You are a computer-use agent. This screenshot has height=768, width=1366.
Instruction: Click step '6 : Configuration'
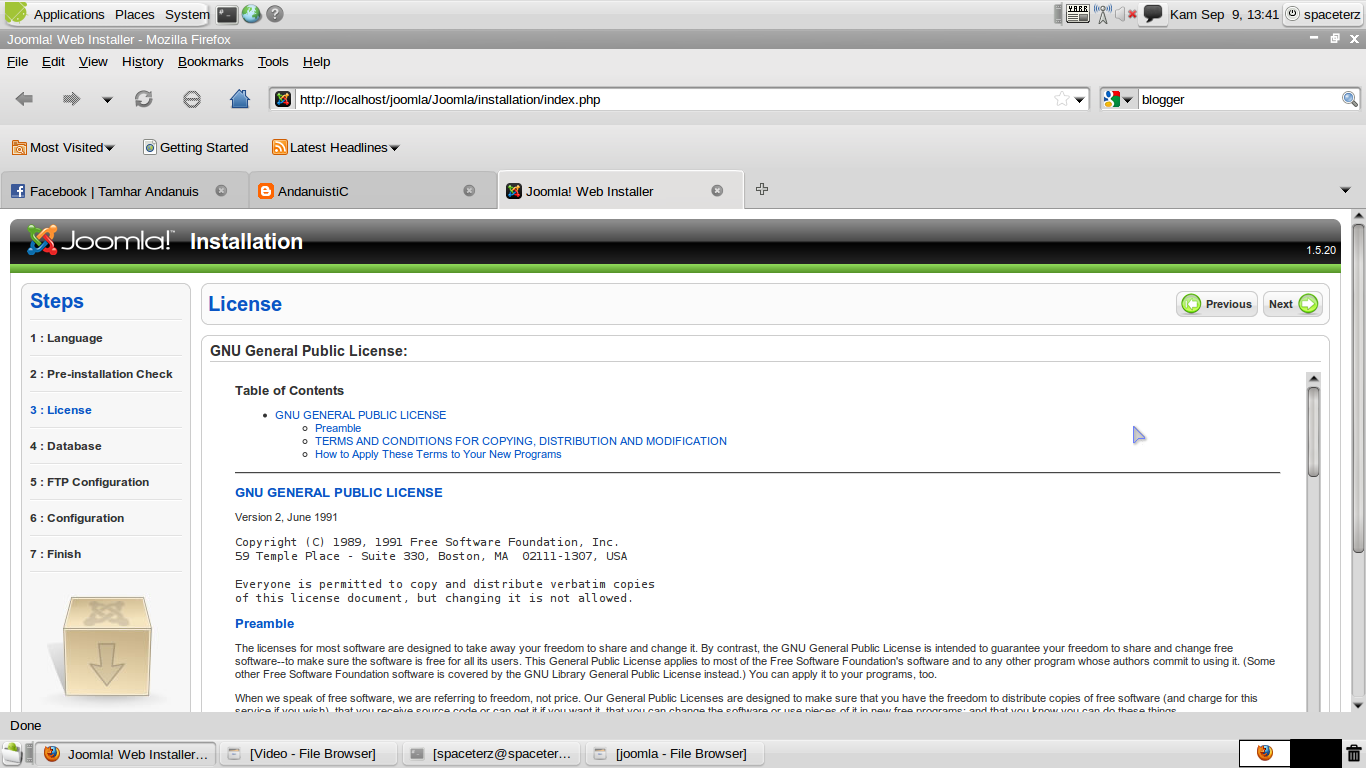pyautogui.click(x=77, y=518)
